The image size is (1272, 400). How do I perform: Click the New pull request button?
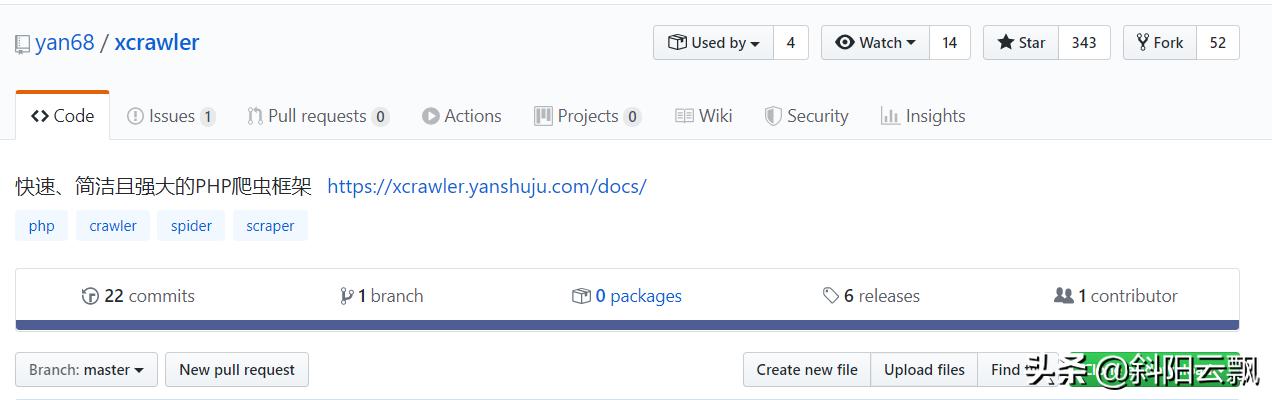[x=237, y=370]
